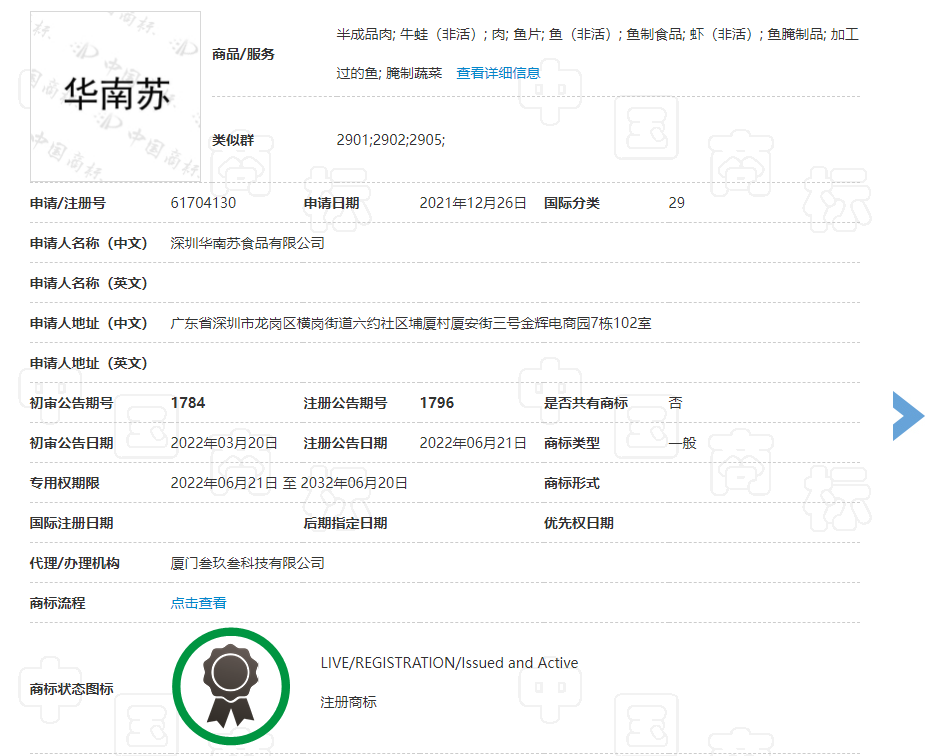Click applicant name 深圳华南苏食品有限公司
The image size is (936, 756).
[x=247, y=243]
